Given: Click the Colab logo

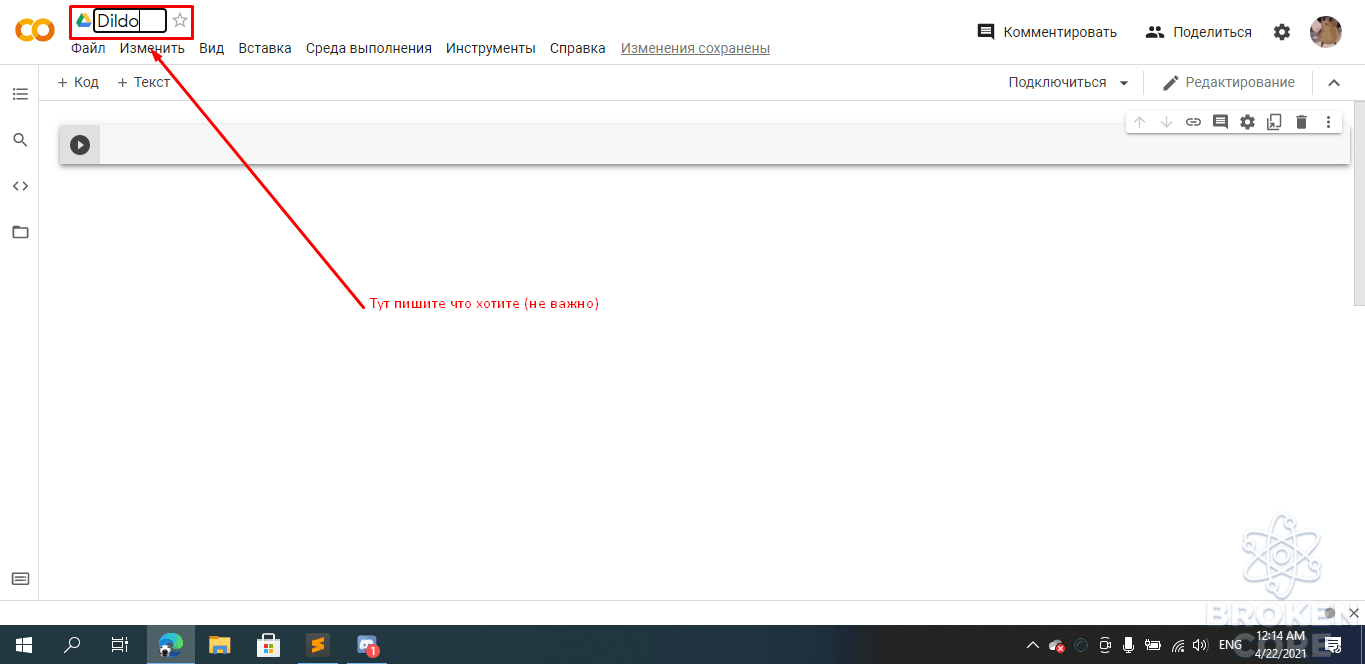Looking at the screenshot, I should (35, 31).
